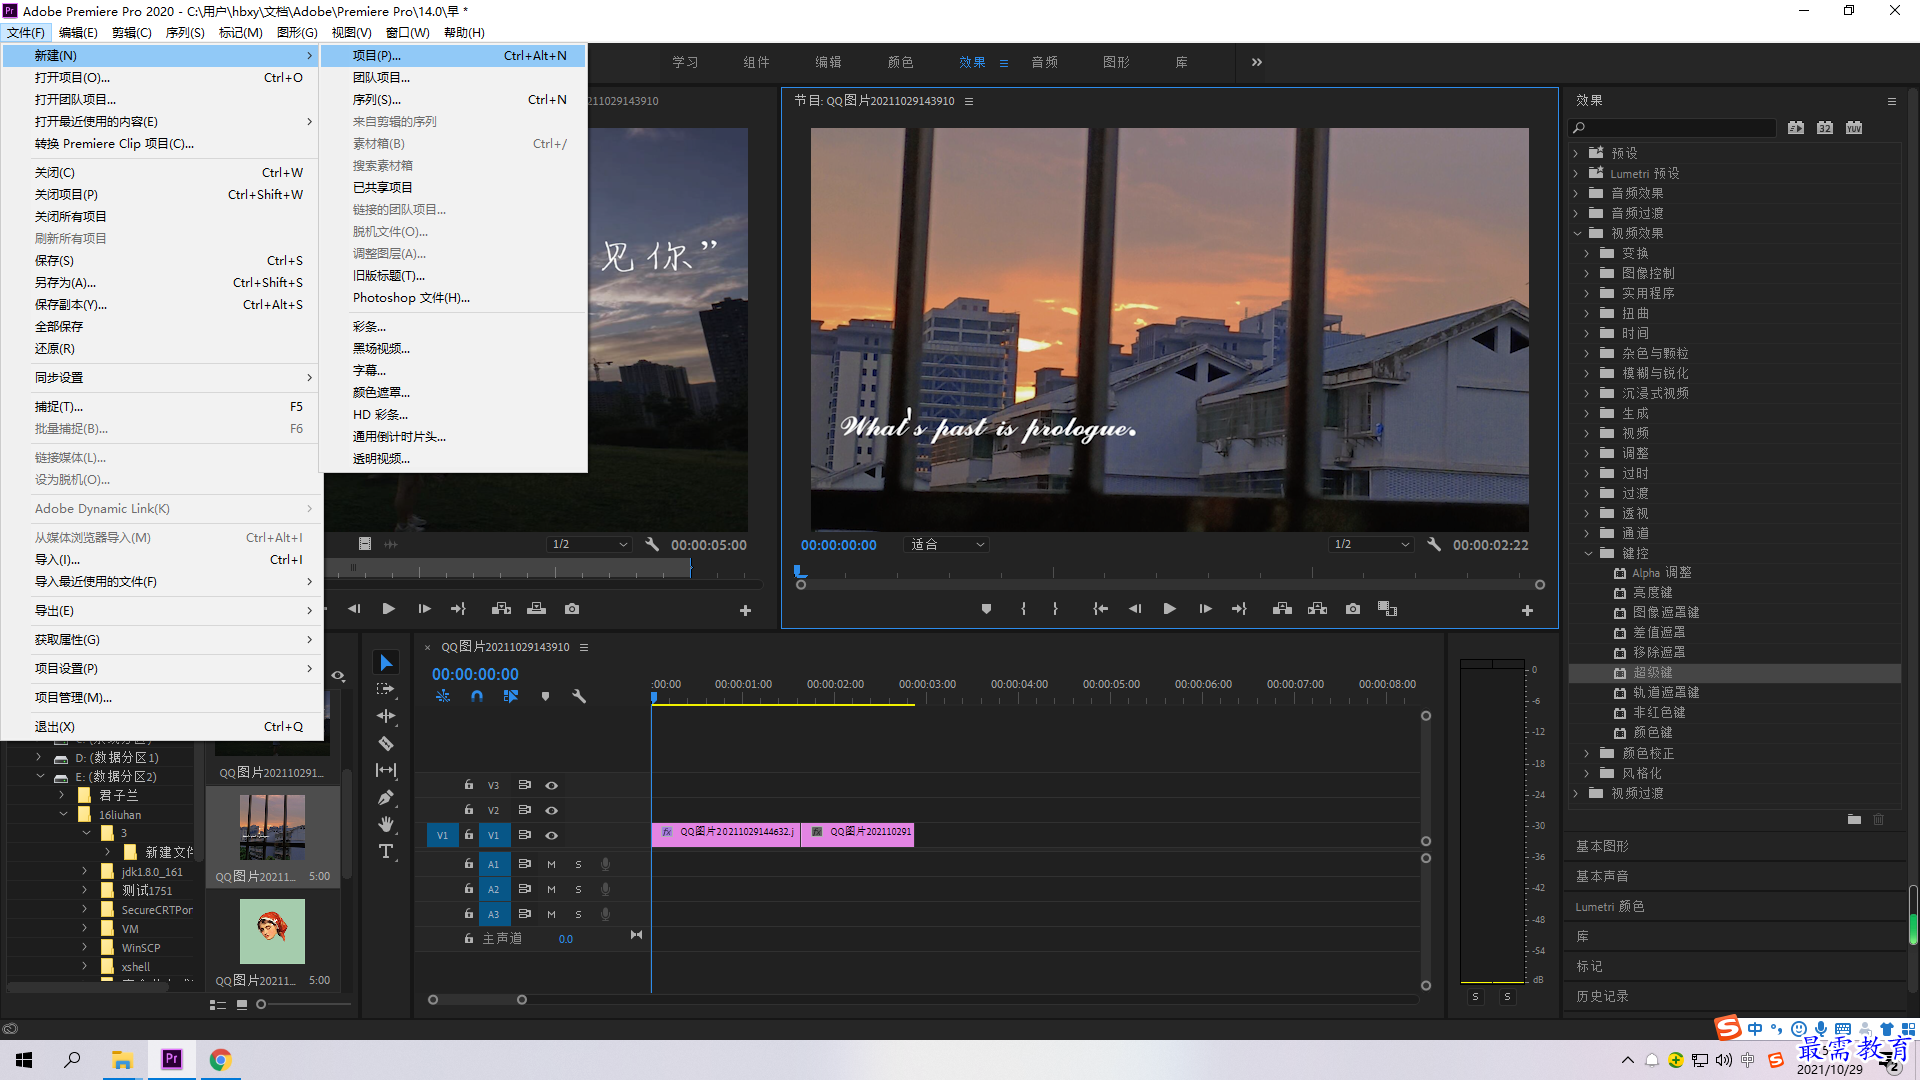Viewport: 1920px width, 1080px height.
Task: Click the window-bars photo thumbnail in project panel
Action: point(272,827)
